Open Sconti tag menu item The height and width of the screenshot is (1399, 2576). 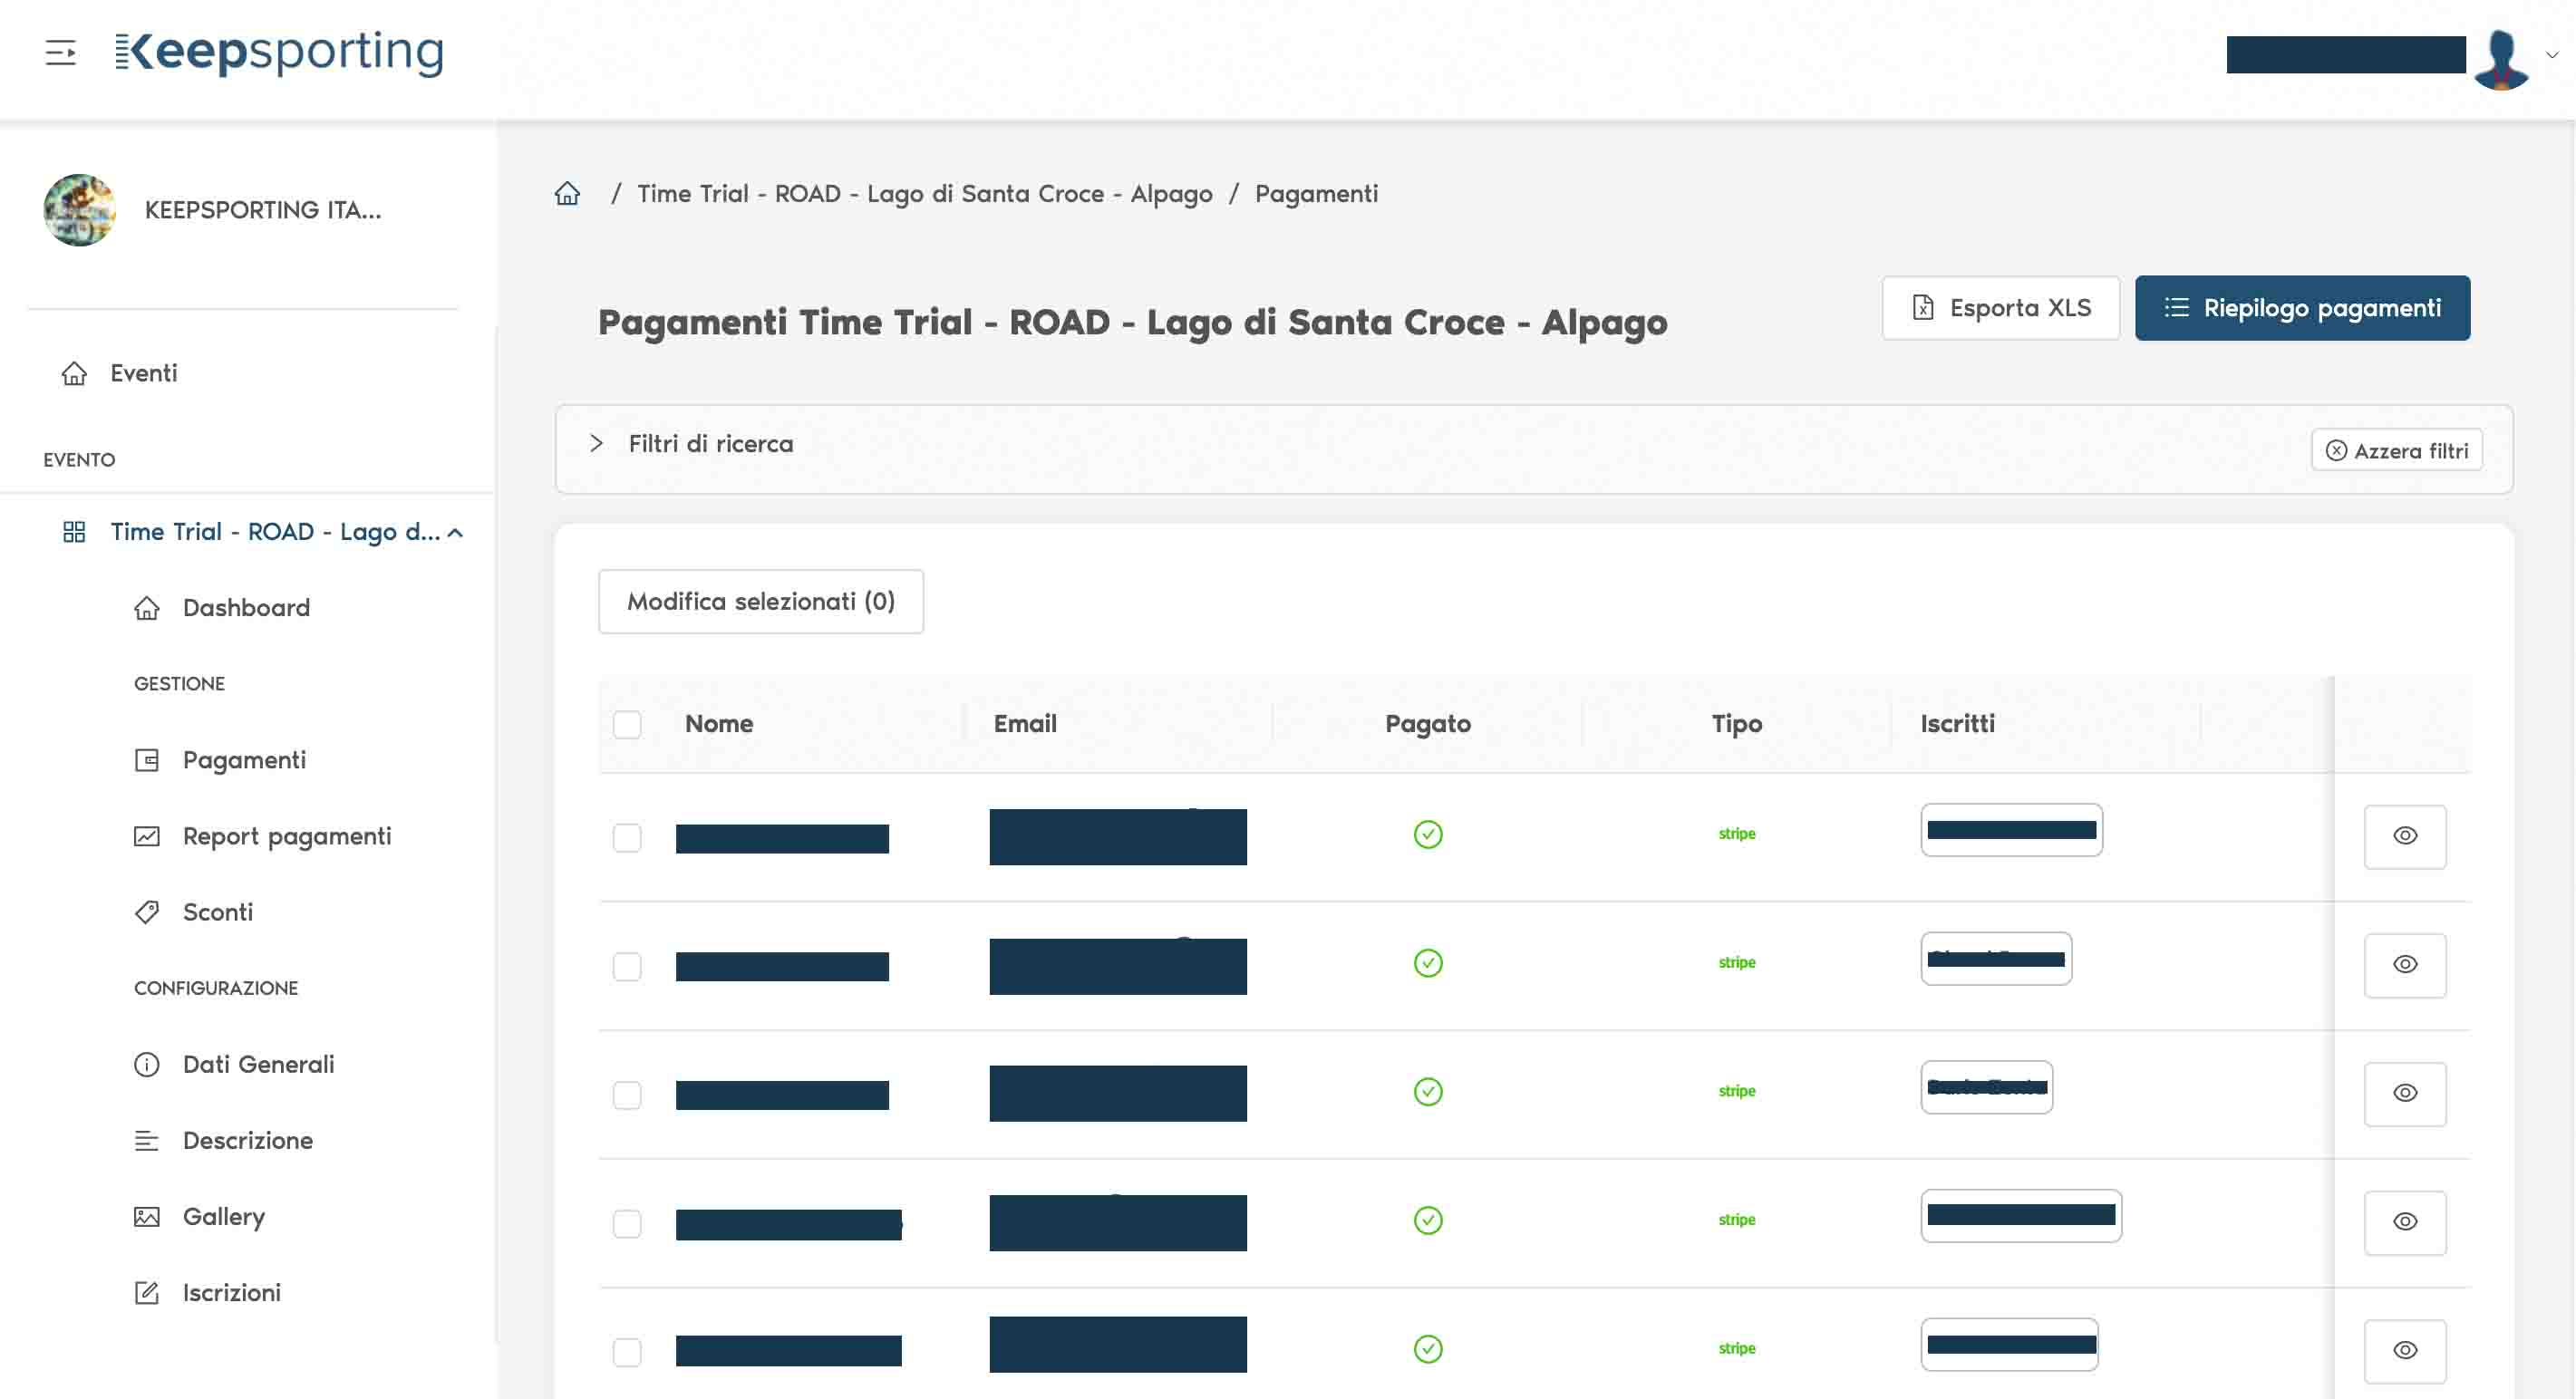(217, 912)
